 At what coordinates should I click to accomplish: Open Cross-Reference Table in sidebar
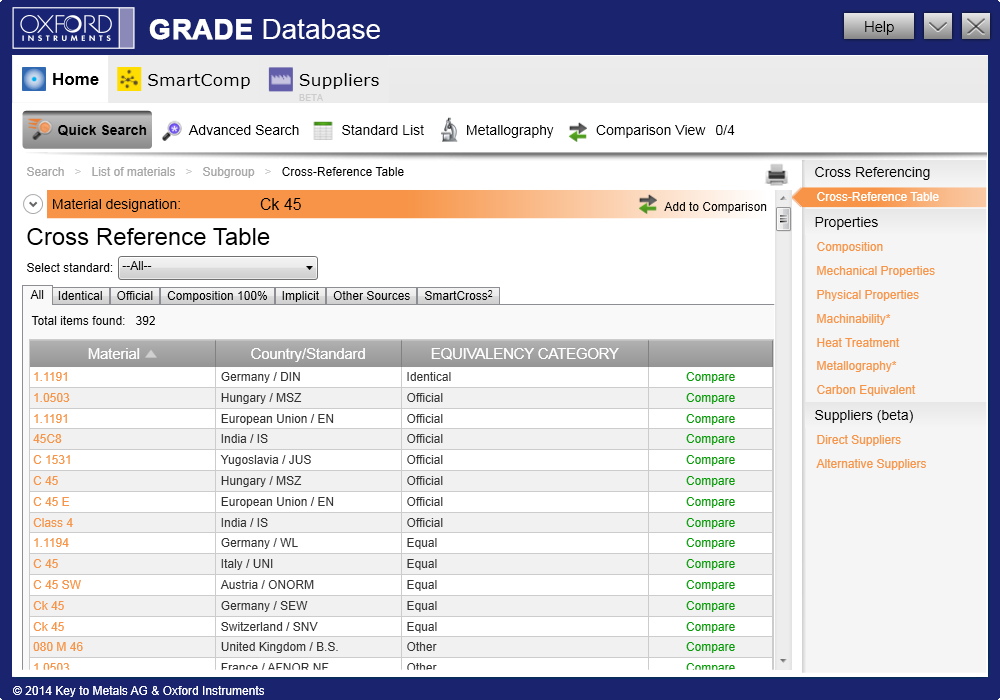click(x=878, y=197)
